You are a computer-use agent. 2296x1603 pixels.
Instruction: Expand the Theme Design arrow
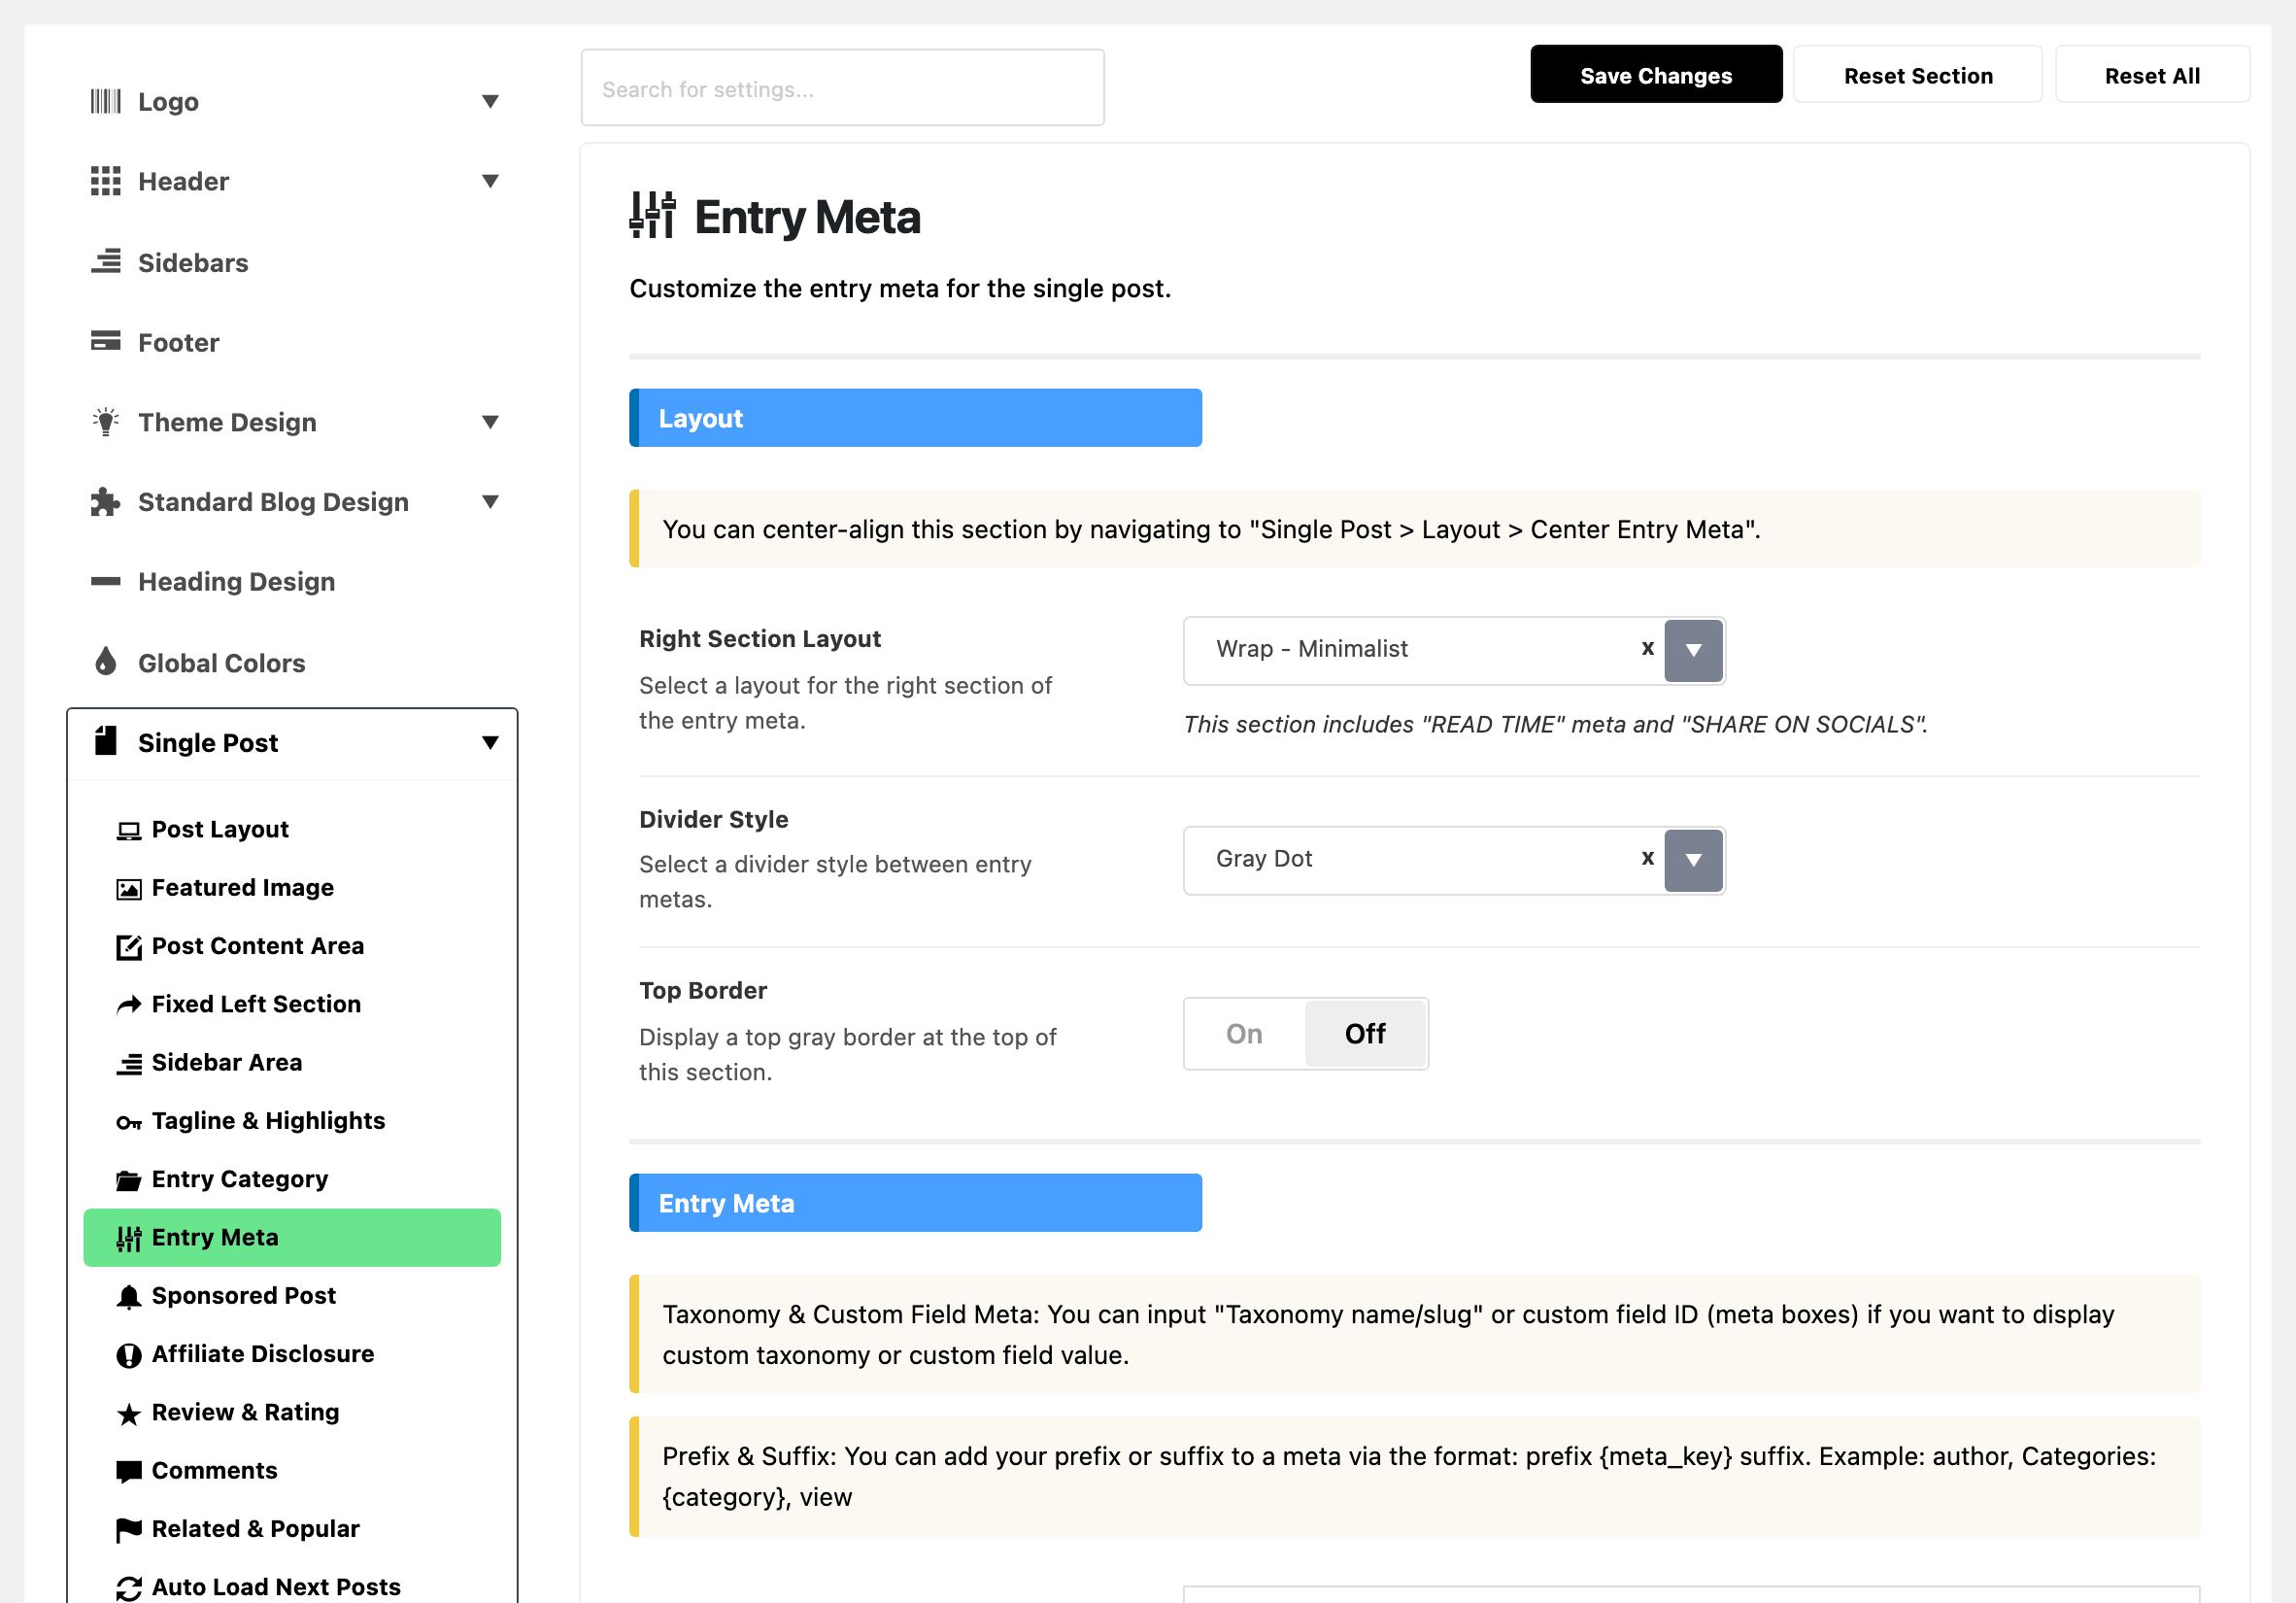point(490,422)
